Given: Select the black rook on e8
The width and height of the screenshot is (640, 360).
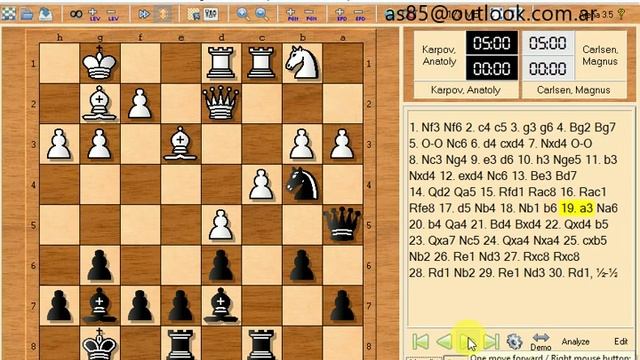Looking at the screenshot, I should [180, 344].
